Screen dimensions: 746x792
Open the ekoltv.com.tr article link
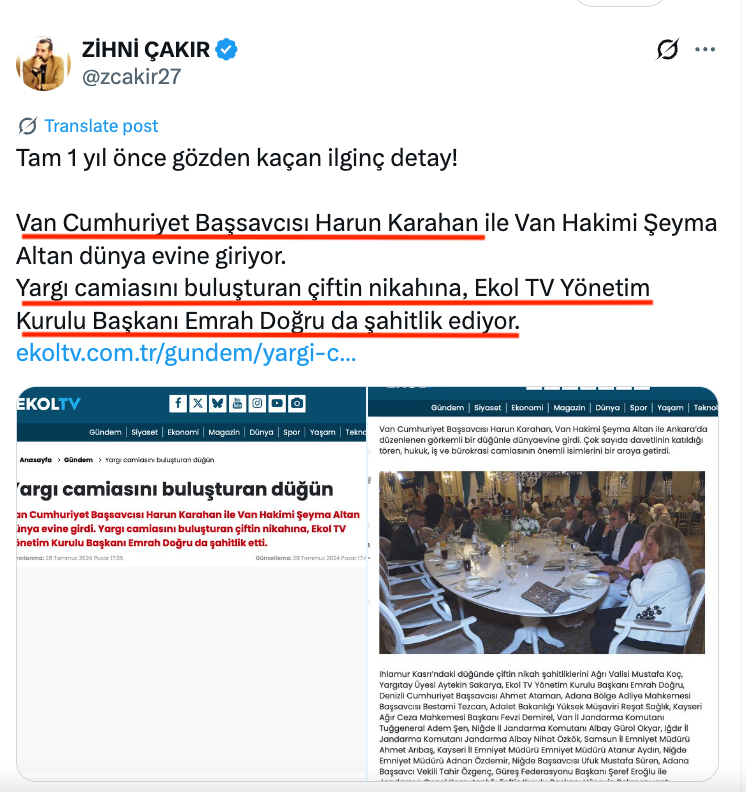click(186, 353)
